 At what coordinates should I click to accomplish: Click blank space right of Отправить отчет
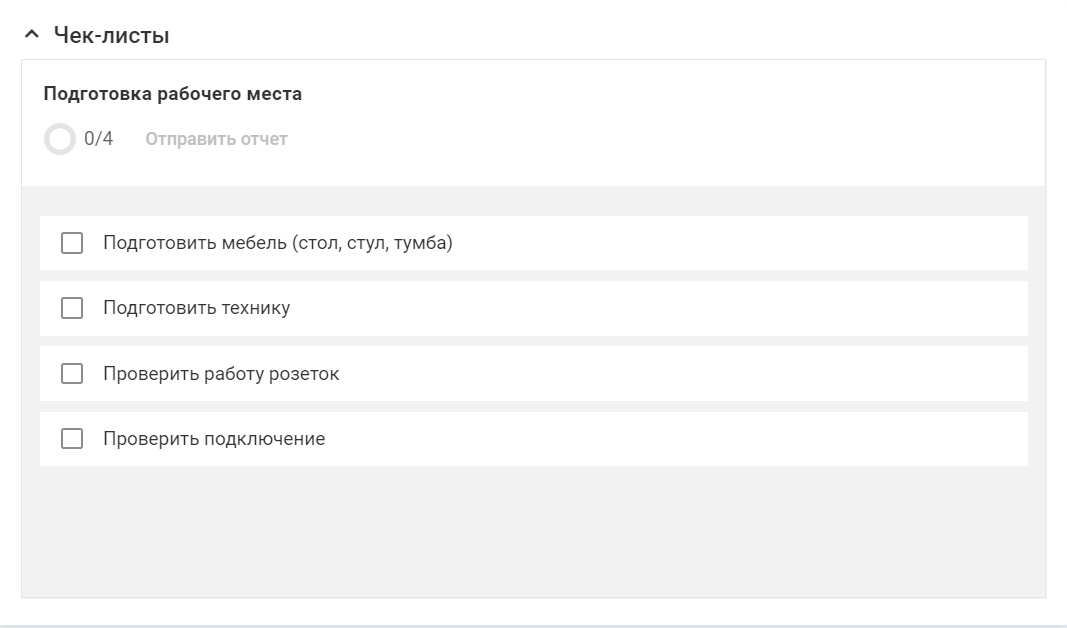pyautogui.click(x=650, y=139)
